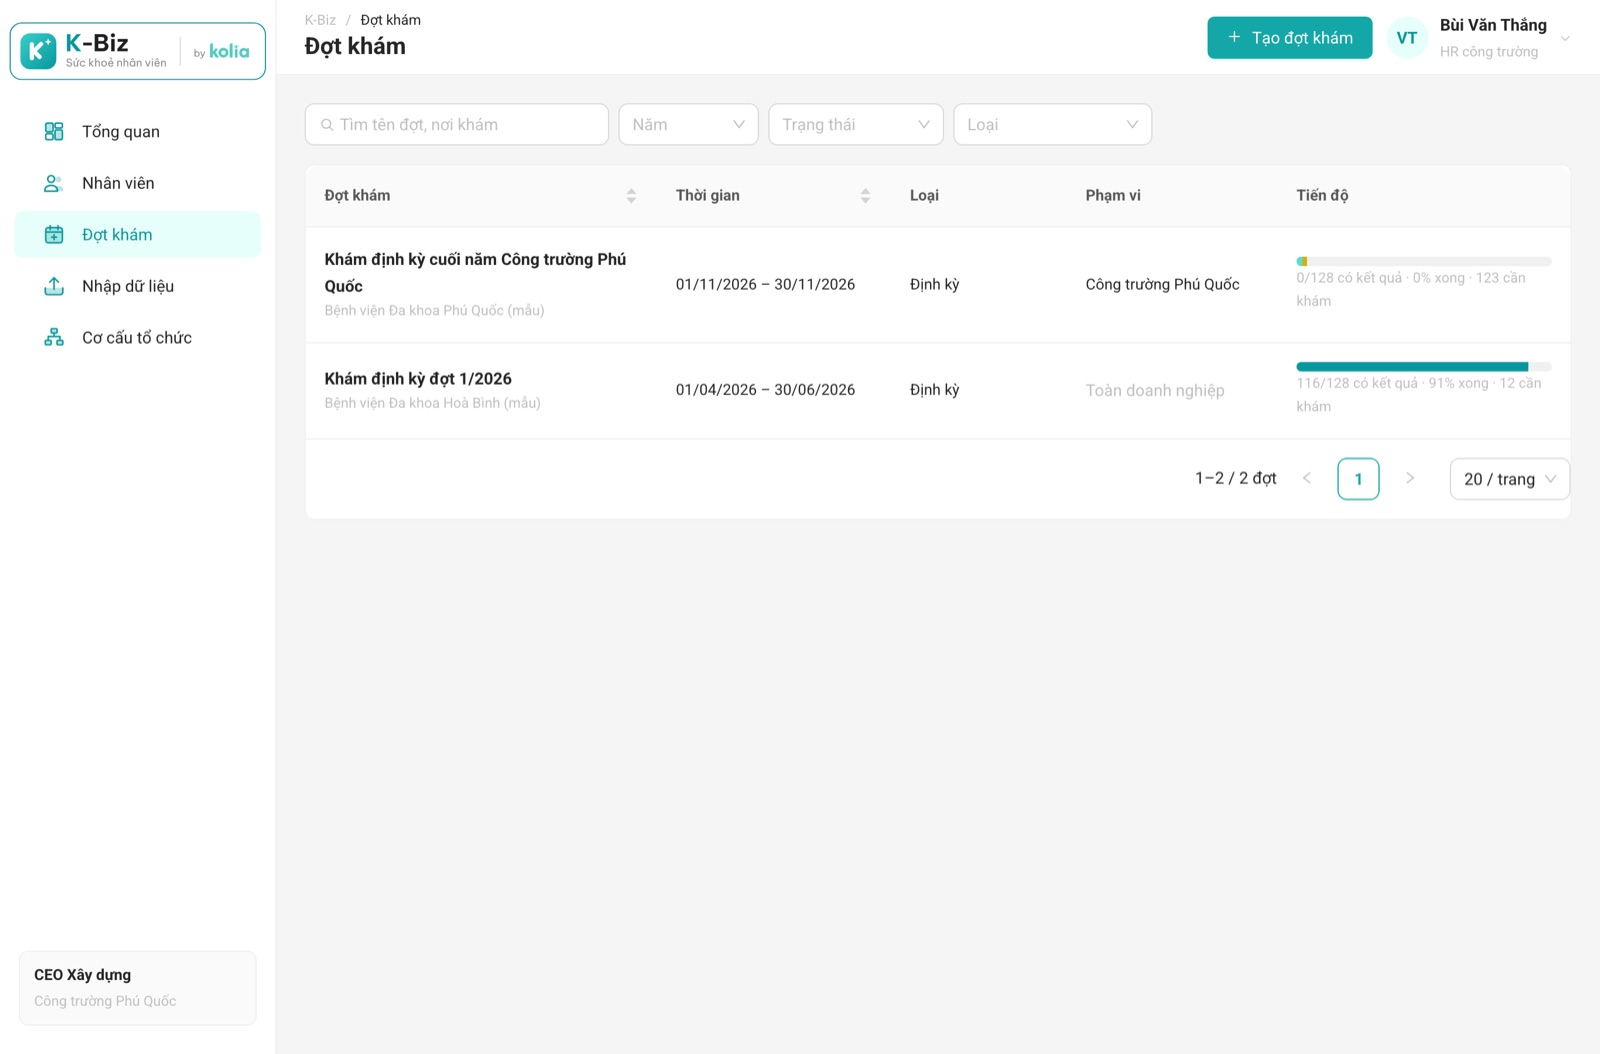Click 1–2 / 2 đợt total text
Screen dimensions: 1600x1054
(1235, 478)
